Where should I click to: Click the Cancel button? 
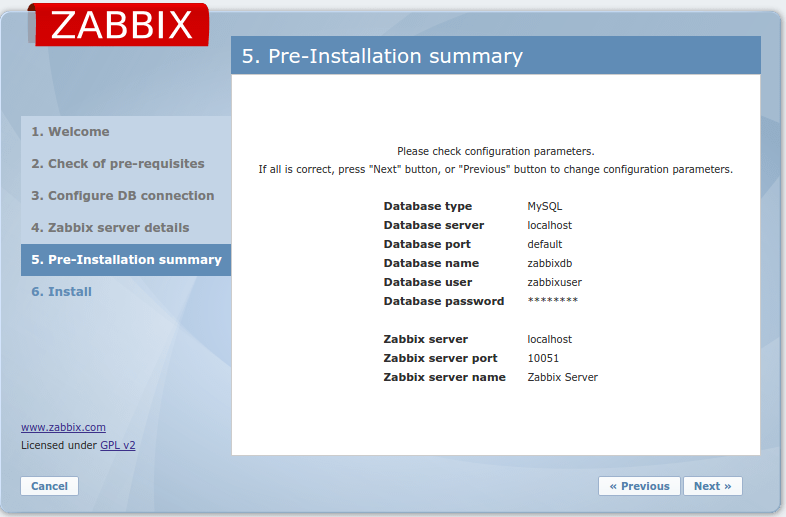pyautogui.click(x=49, y=486)
